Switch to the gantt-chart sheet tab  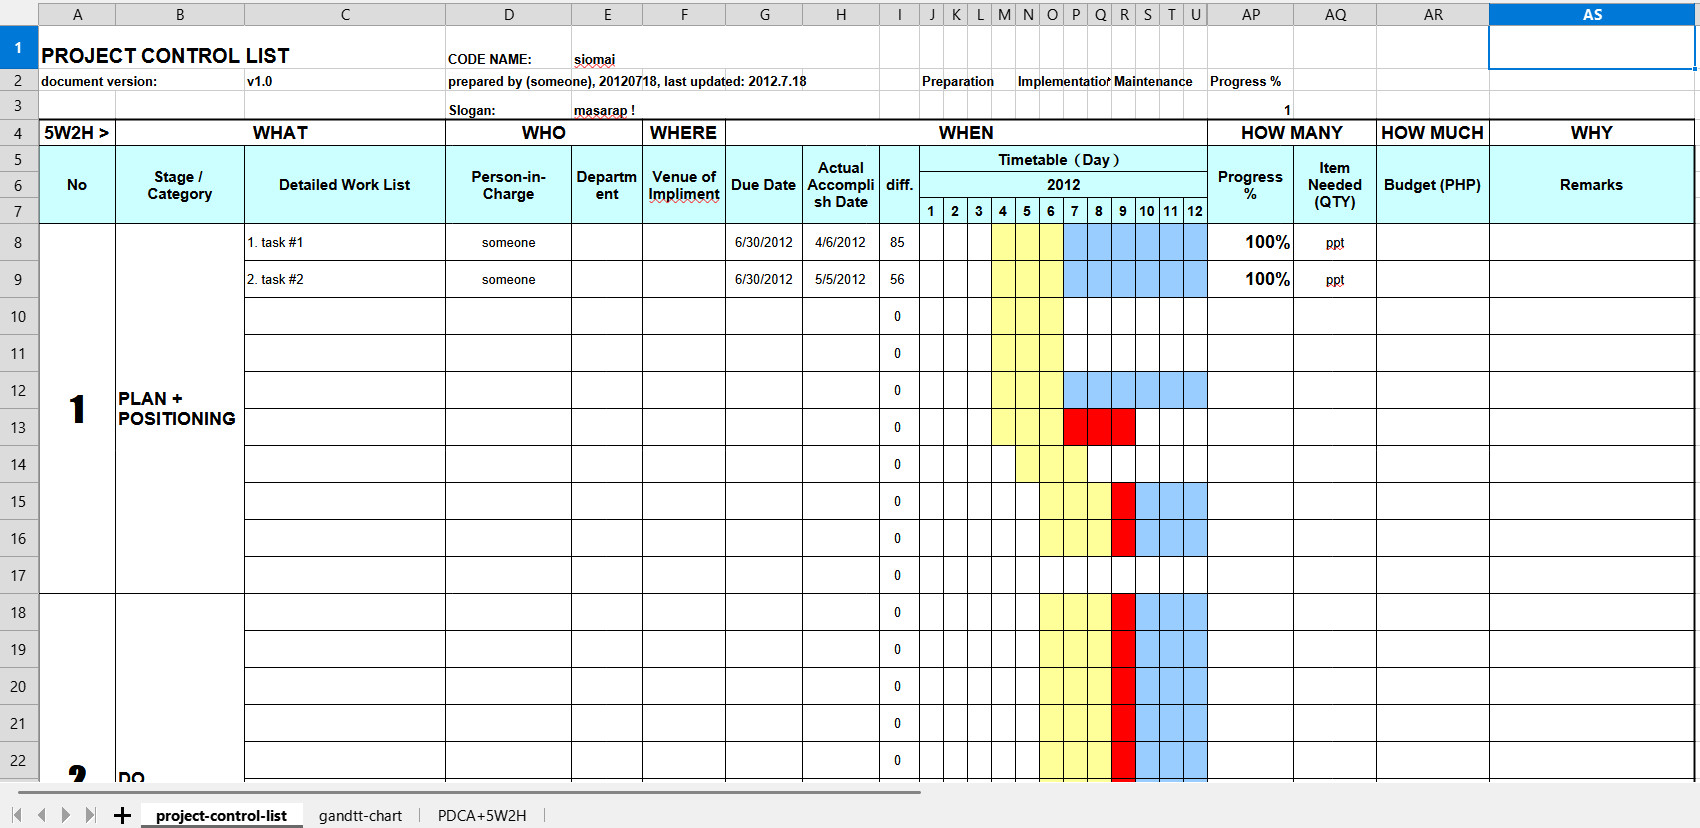pos(360,816)
